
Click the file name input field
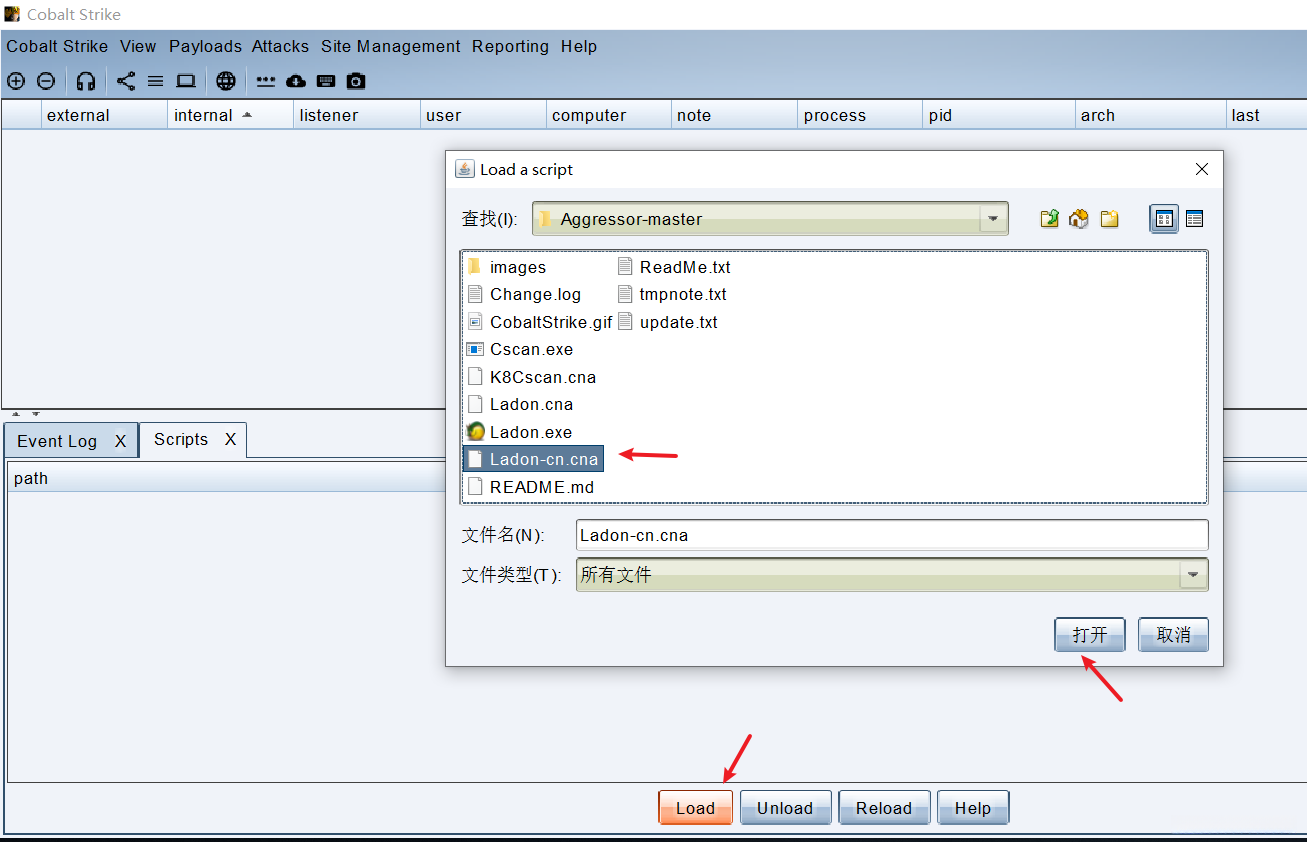coord(892,535)
